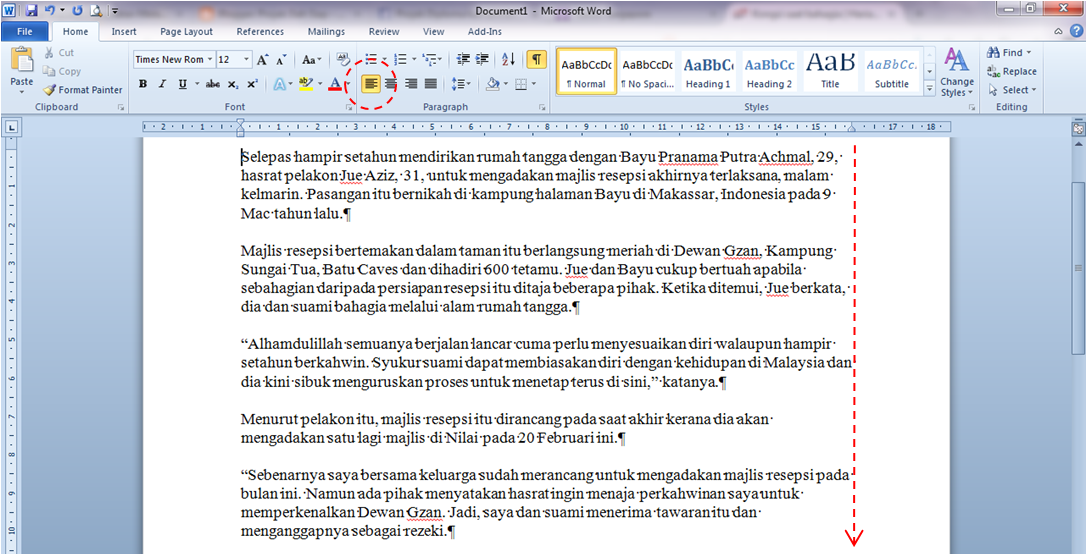Open the Select dropdown in Editing
The width and height of the screenshot is (1086, 554).
click(x=1012, y=90)
